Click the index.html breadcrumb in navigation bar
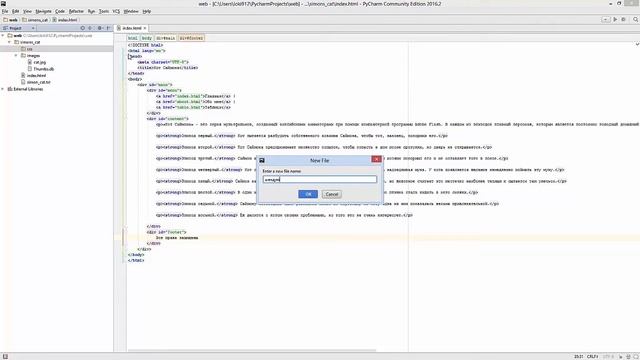640x360 pixels. pyautogui.click(x=65, y=20)
